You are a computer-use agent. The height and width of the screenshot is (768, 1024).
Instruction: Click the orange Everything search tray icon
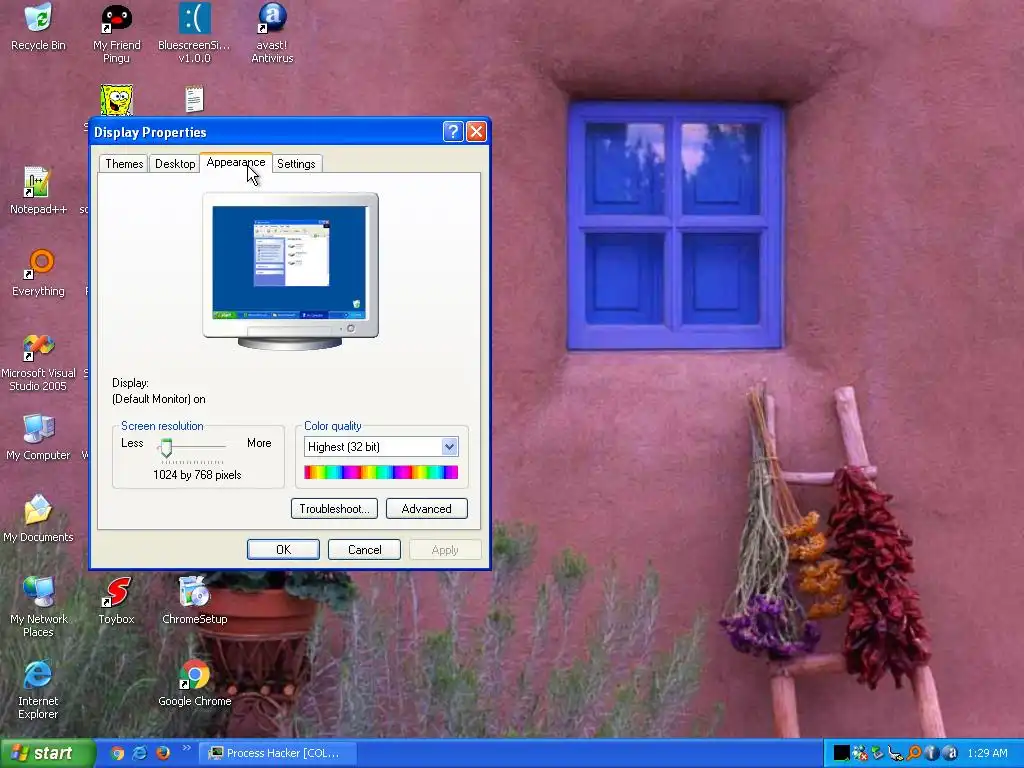point(914,753)
